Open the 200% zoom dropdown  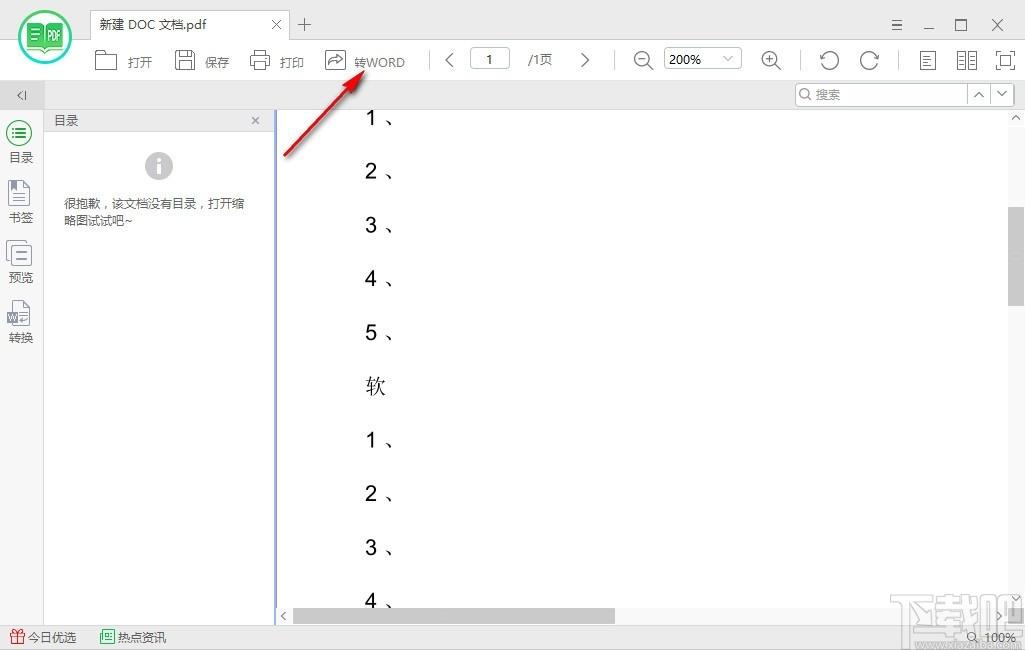point(703,59)
